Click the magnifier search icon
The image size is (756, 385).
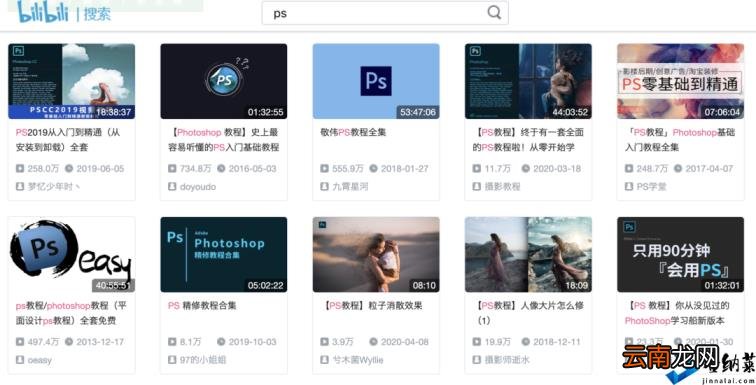(x=494, y=13)
